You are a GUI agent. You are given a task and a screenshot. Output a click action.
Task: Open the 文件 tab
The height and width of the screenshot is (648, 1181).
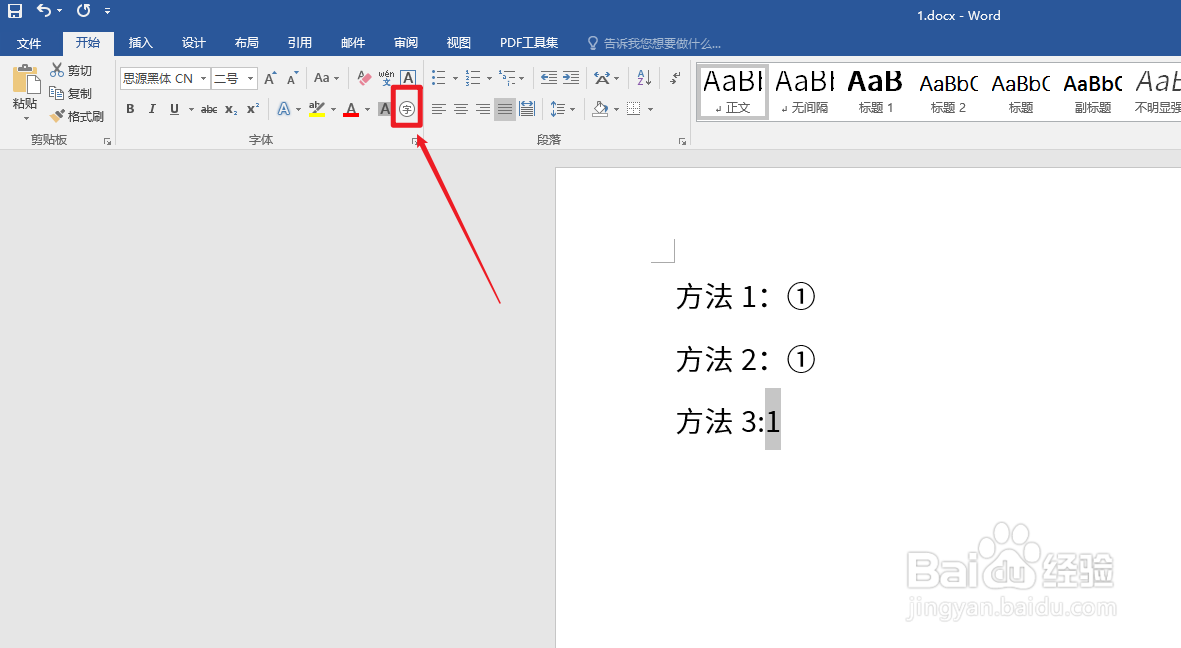pyautogui.click(x=29, y=43)
